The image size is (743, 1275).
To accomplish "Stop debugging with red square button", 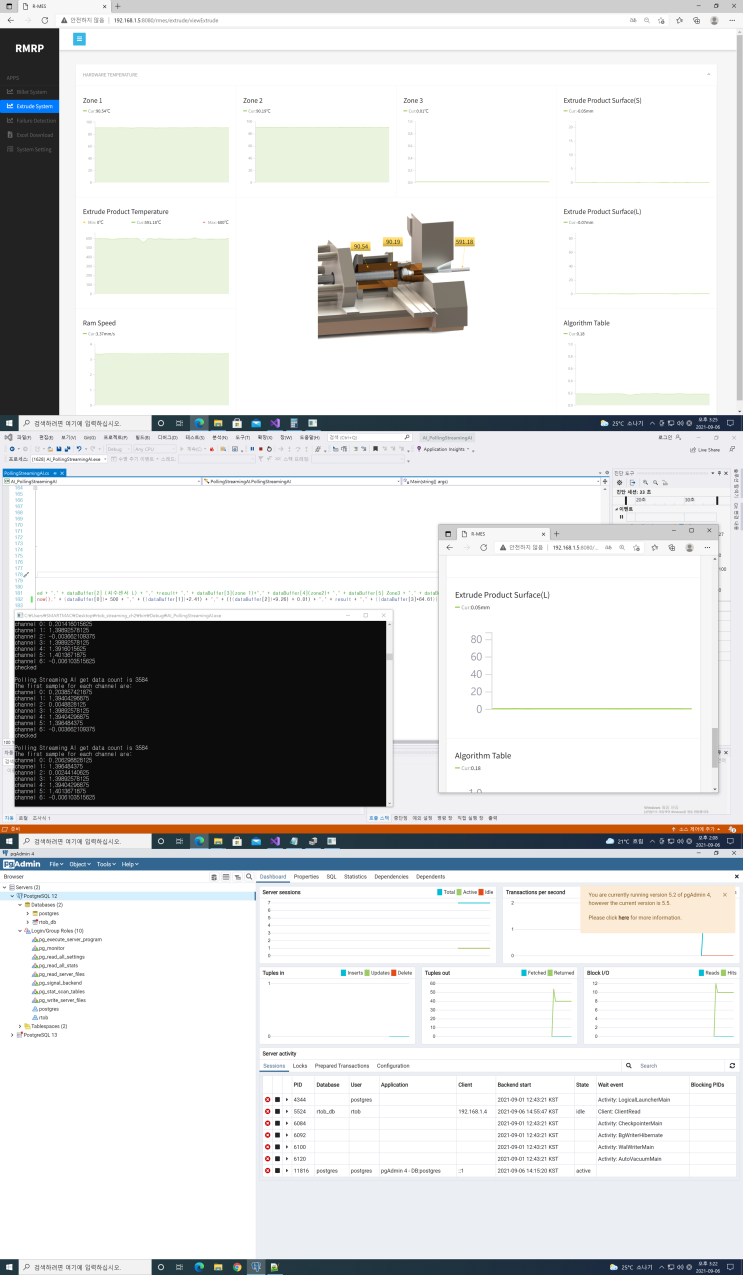I will 261,450.
